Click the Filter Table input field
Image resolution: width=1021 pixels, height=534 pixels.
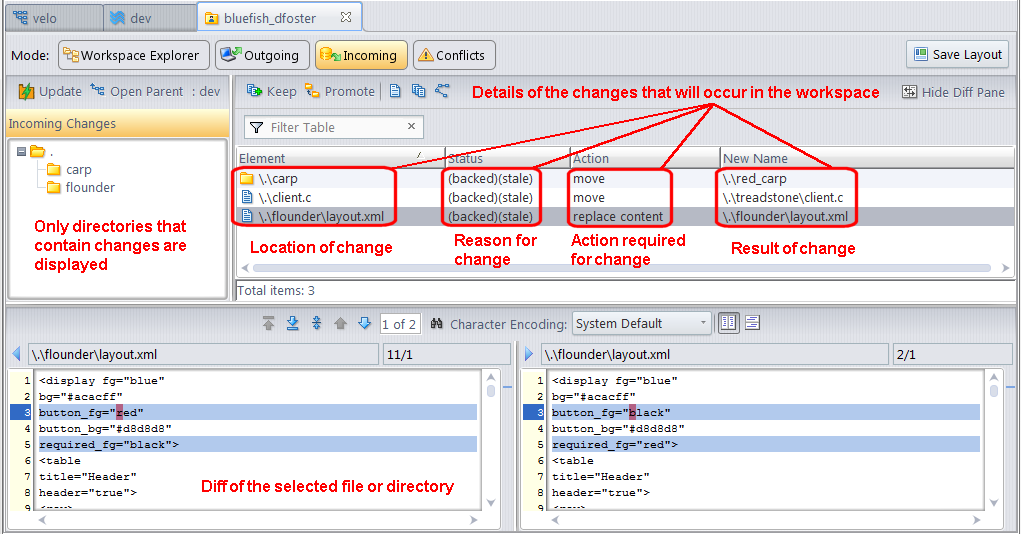click(x=335, y=127)
